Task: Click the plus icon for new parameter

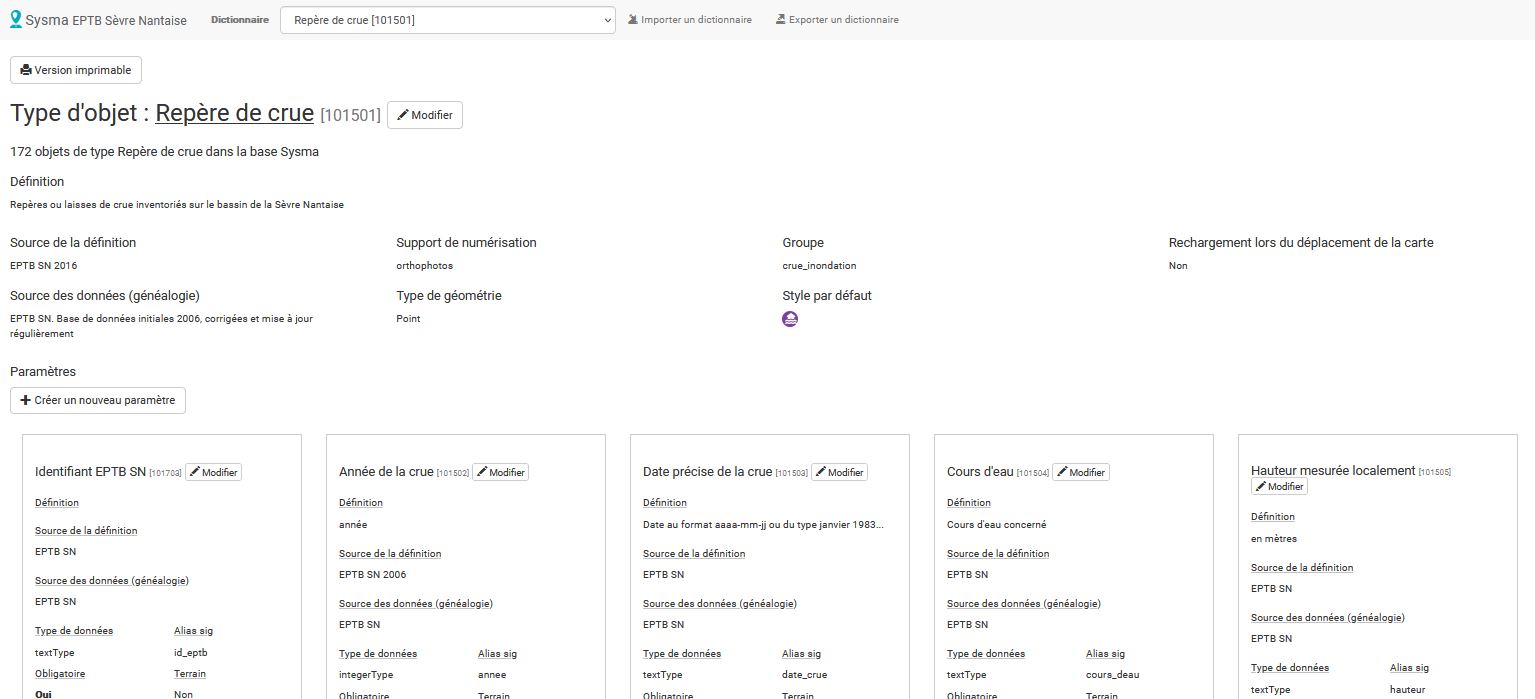Action: [x=26, y=400]
